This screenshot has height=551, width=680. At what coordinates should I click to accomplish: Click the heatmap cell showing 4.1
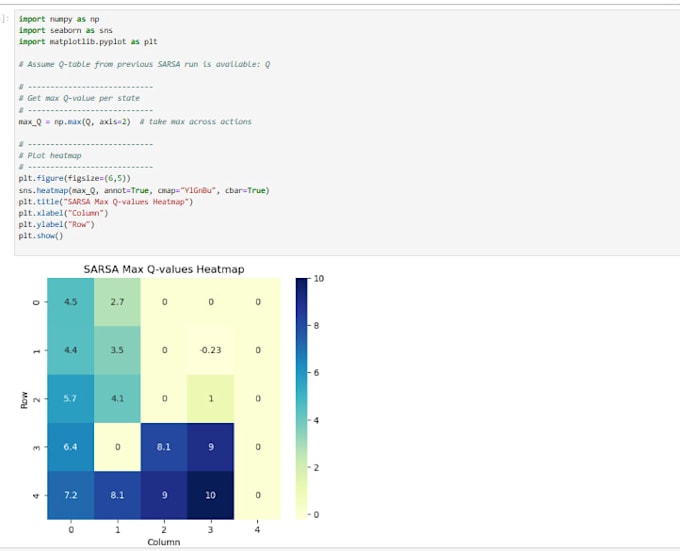click(x=117, y=398)
